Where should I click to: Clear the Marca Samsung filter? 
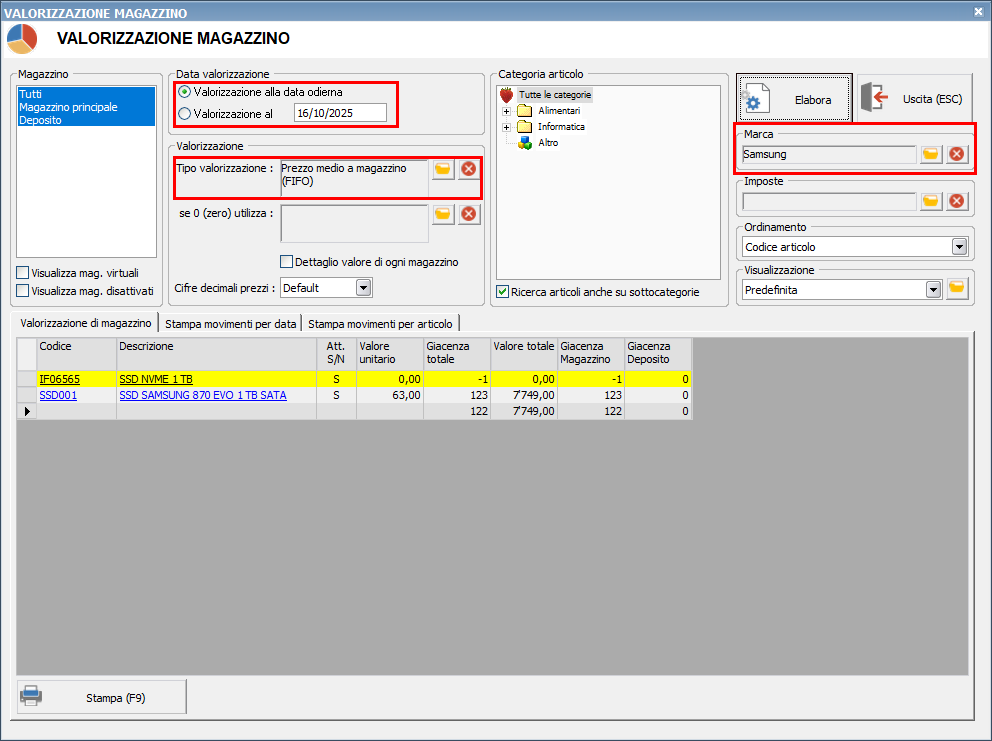click(957, 154)
